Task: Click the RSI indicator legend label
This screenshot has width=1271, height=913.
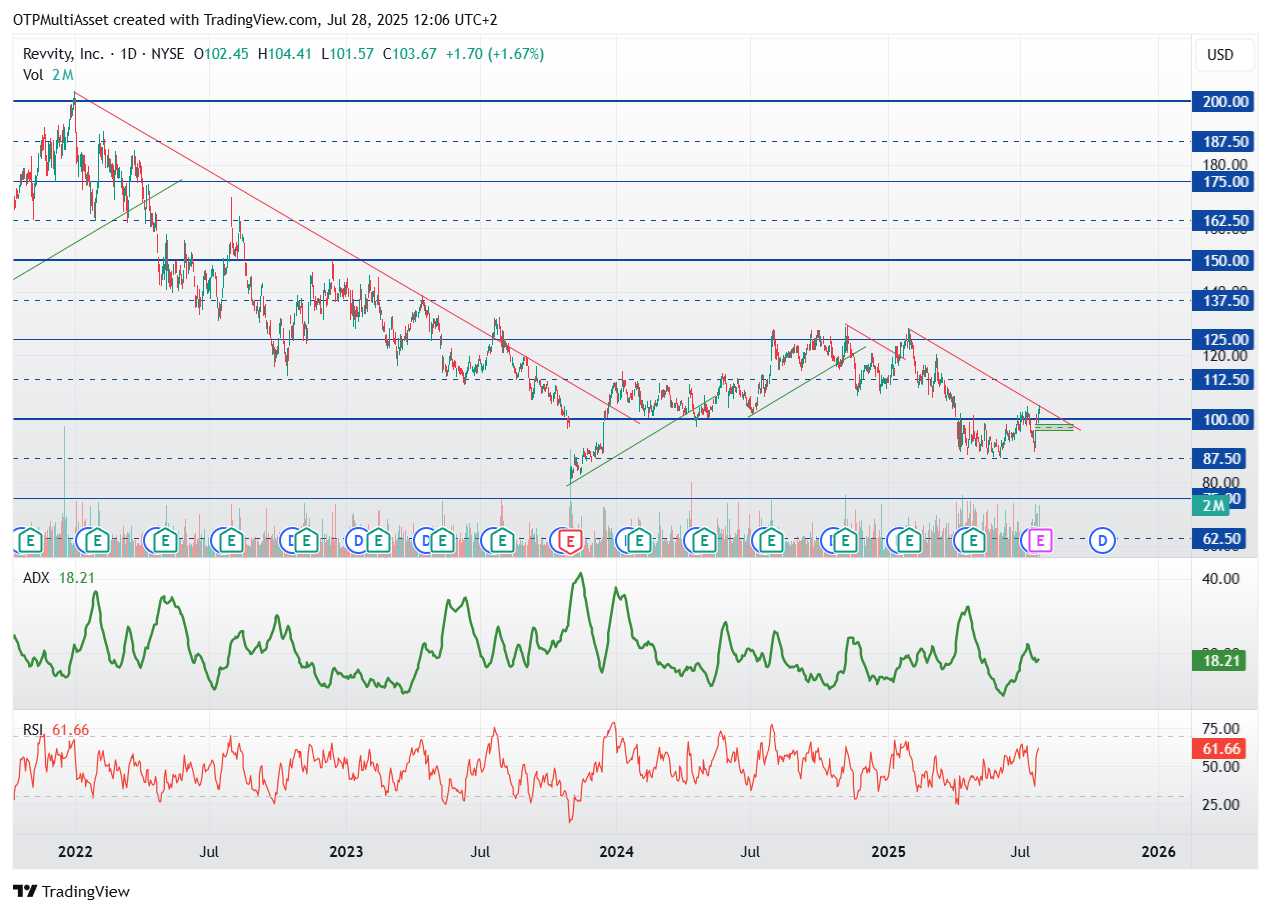Action: pos(34,731)
